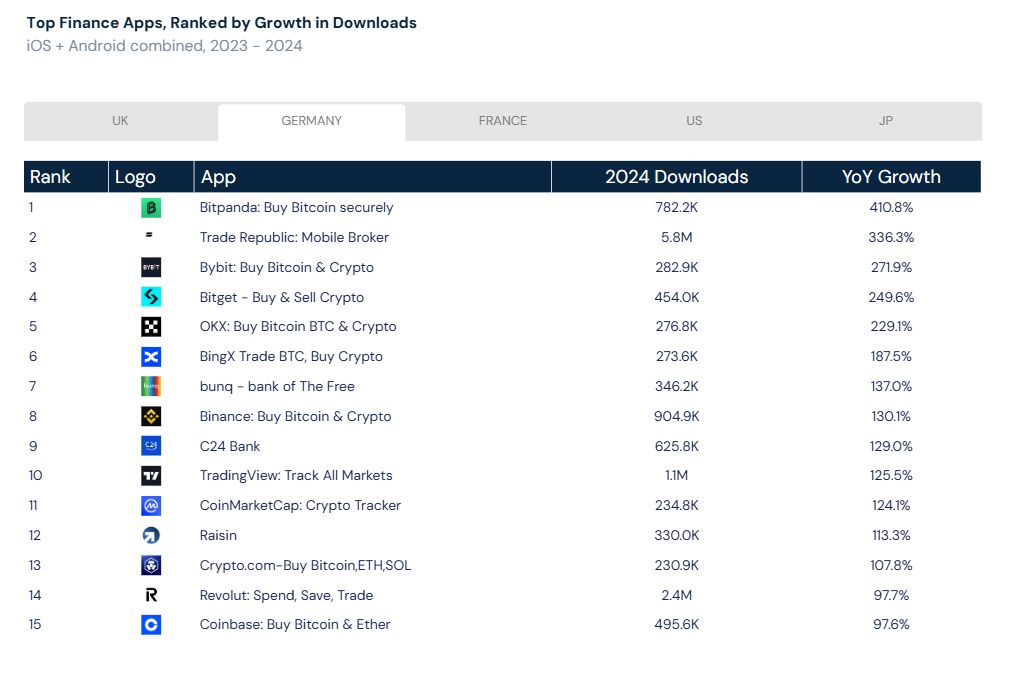This screenshot has width=1023, height=690.
Task: Click the Revolut R logo icon
Action: 151,595
